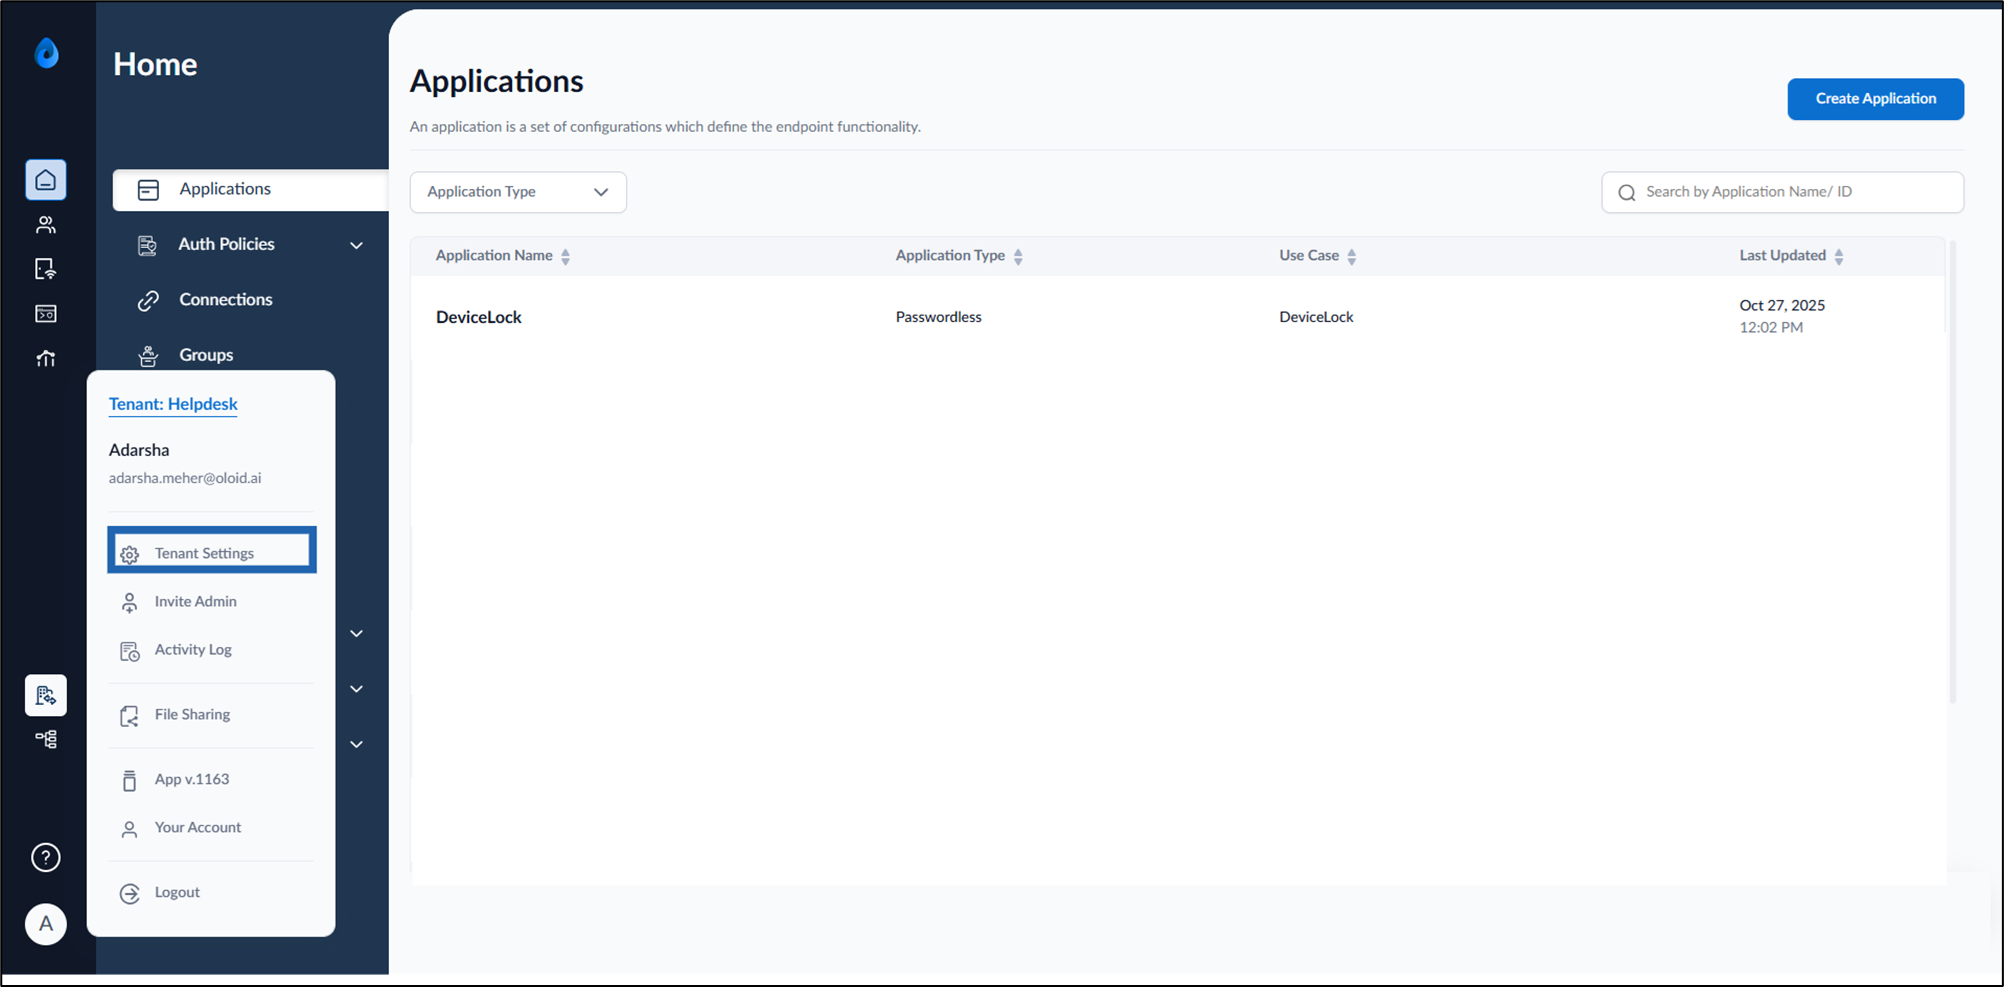Click the Logout arrow icon
Screen dimensions: 2004x987
coord(130,893)
